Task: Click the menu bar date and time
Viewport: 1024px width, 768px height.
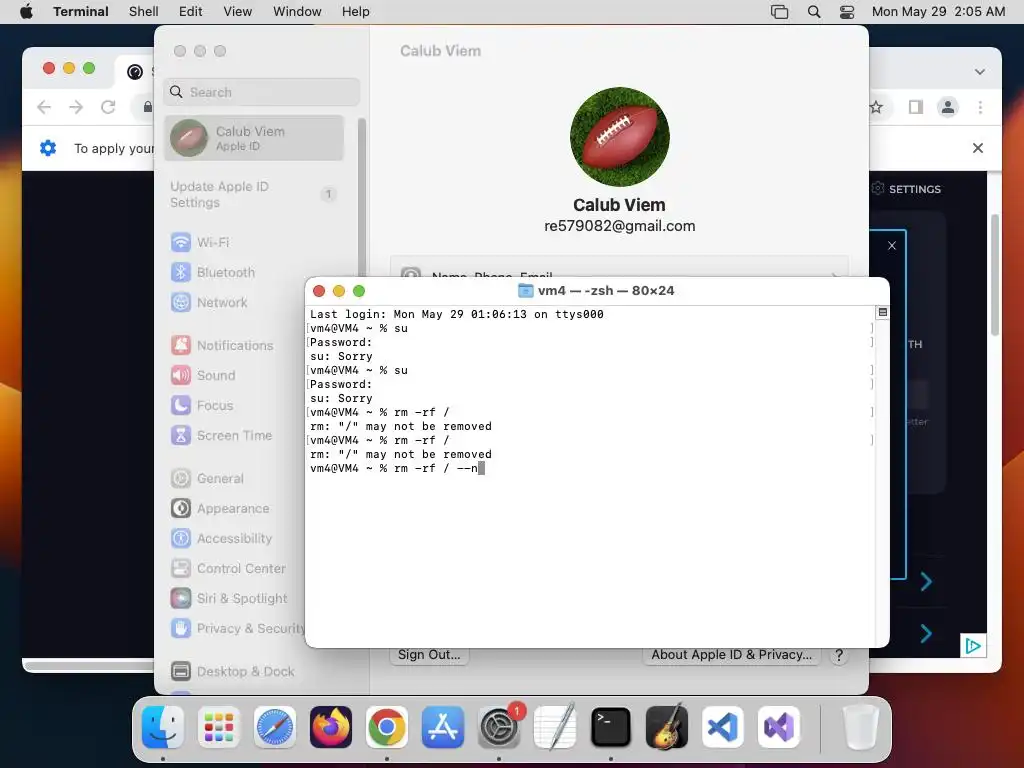Action: point(938,12)
